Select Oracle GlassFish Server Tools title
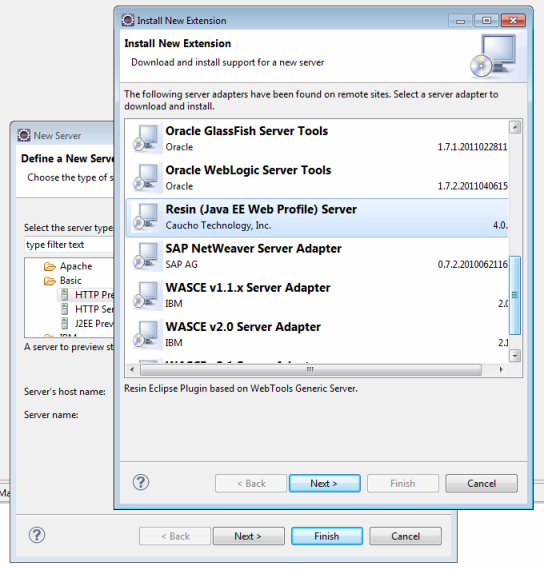Image resolution: width=544 pixels, height=570 pixels. (x=247, y=131)
